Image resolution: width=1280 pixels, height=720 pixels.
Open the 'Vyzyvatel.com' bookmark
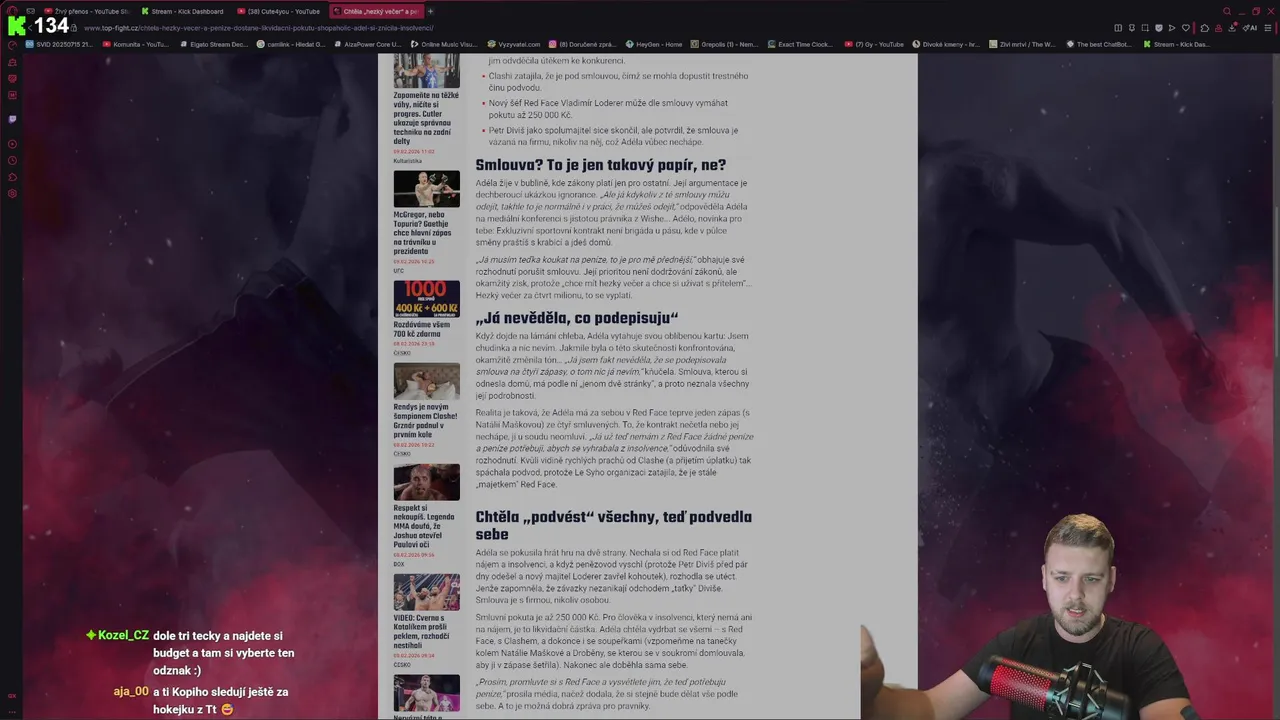(514, 44)
